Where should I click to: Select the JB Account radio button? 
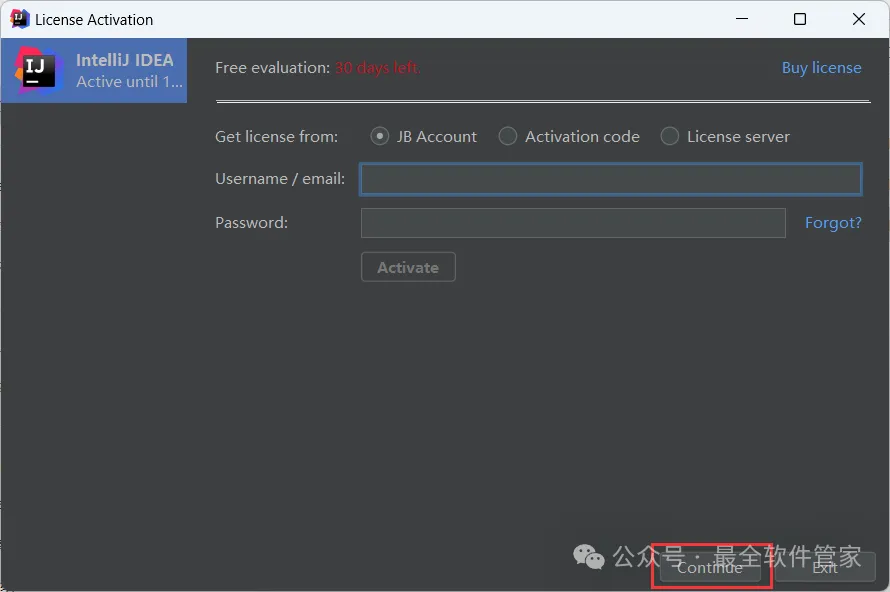tap(379, 136)
